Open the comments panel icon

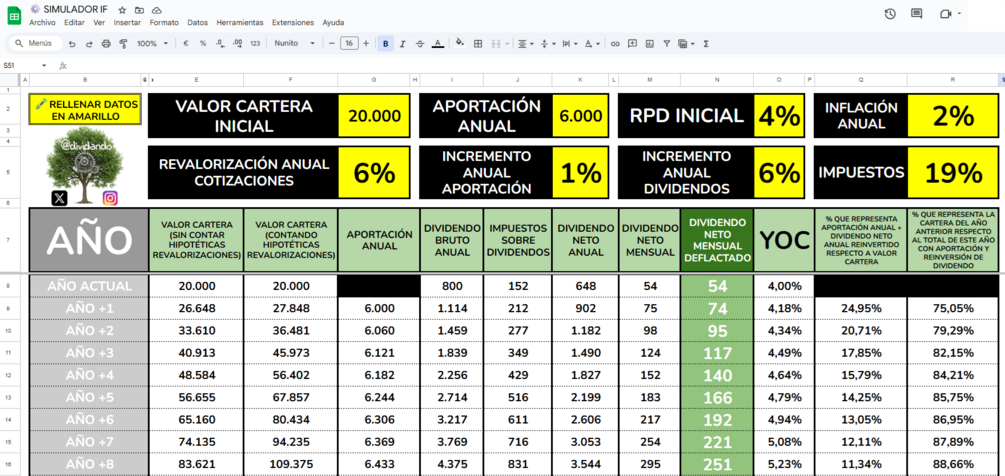tap(917, 14)
